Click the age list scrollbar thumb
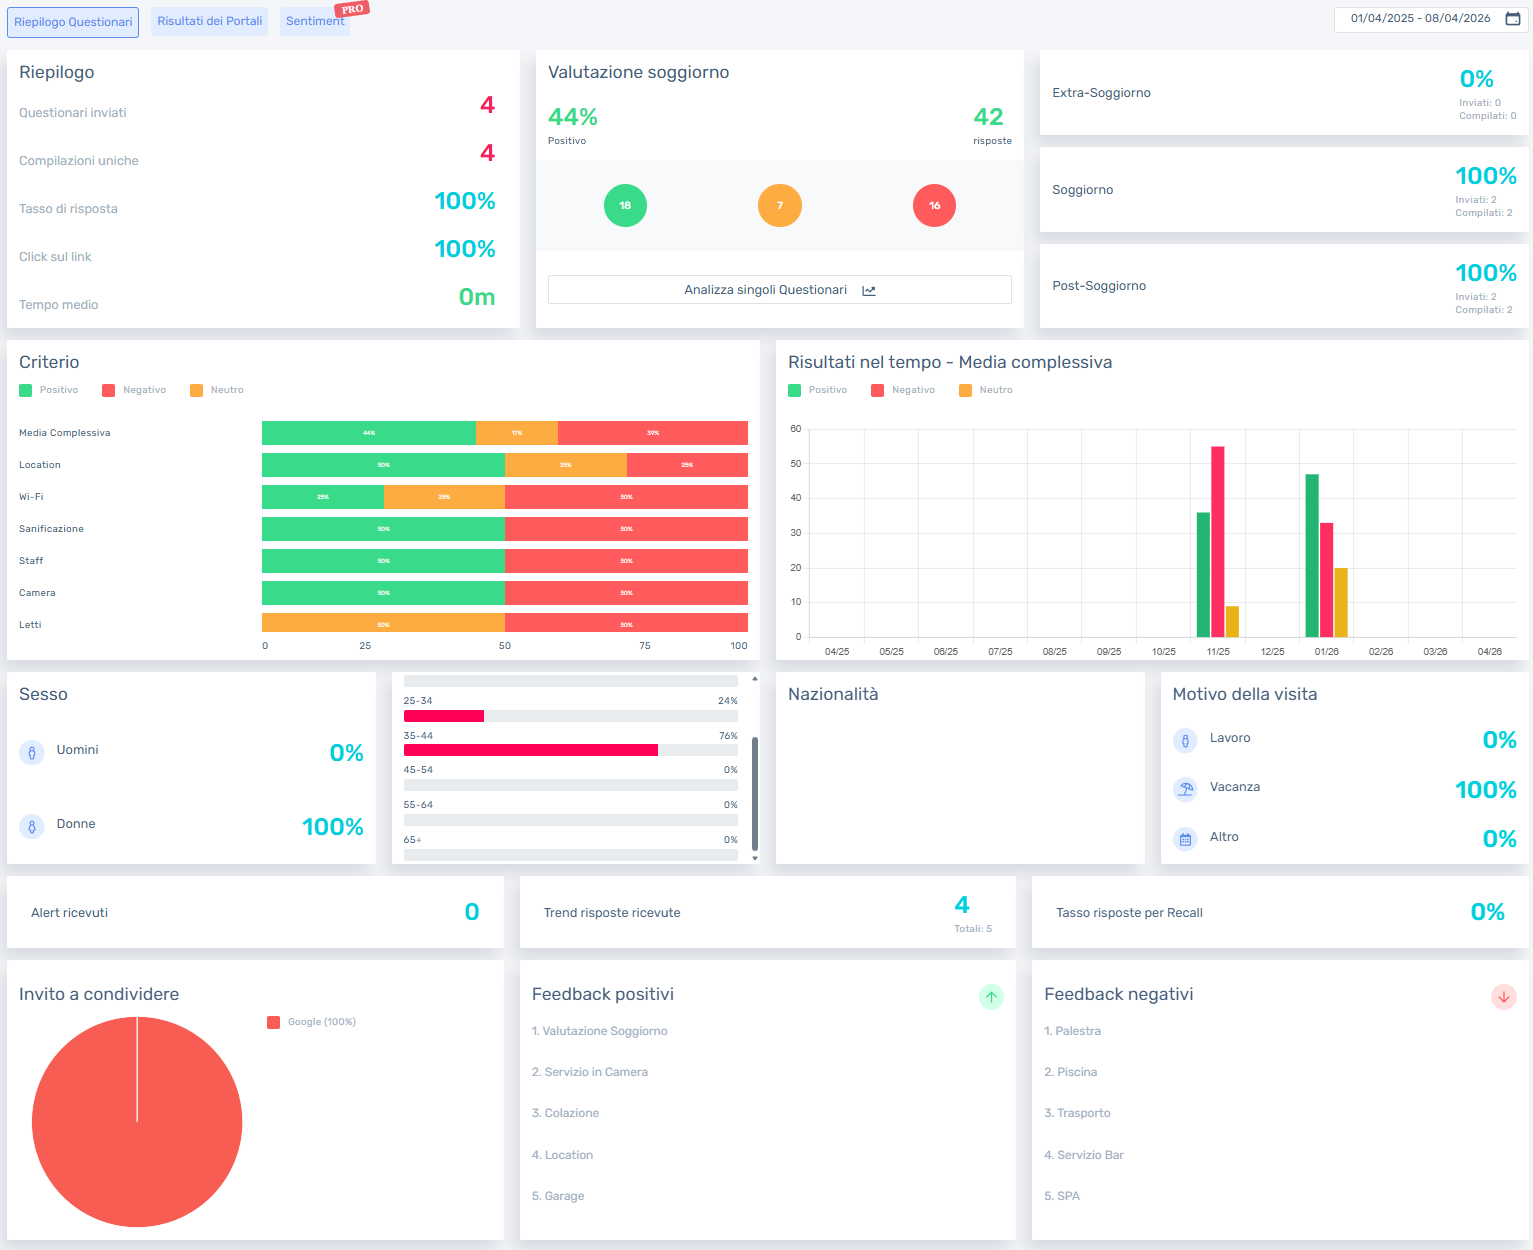The height and width of the screenshot is (1250, 1533). (x=755, y=793)
